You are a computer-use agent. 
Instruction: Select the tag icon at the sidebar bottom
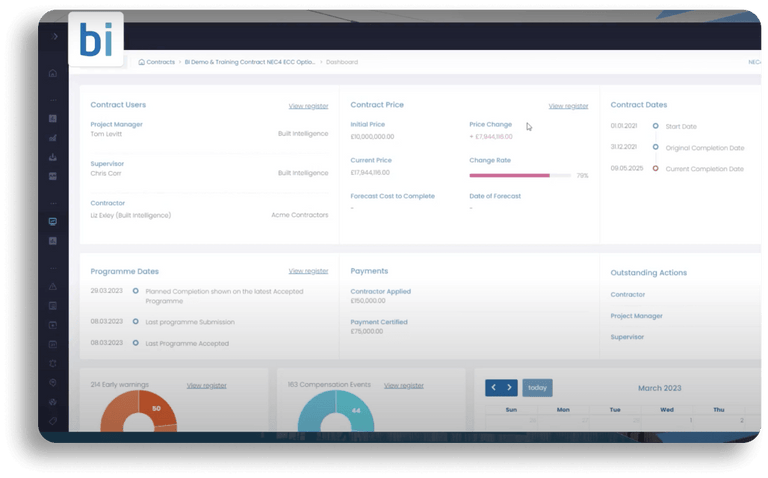[53, 421]
